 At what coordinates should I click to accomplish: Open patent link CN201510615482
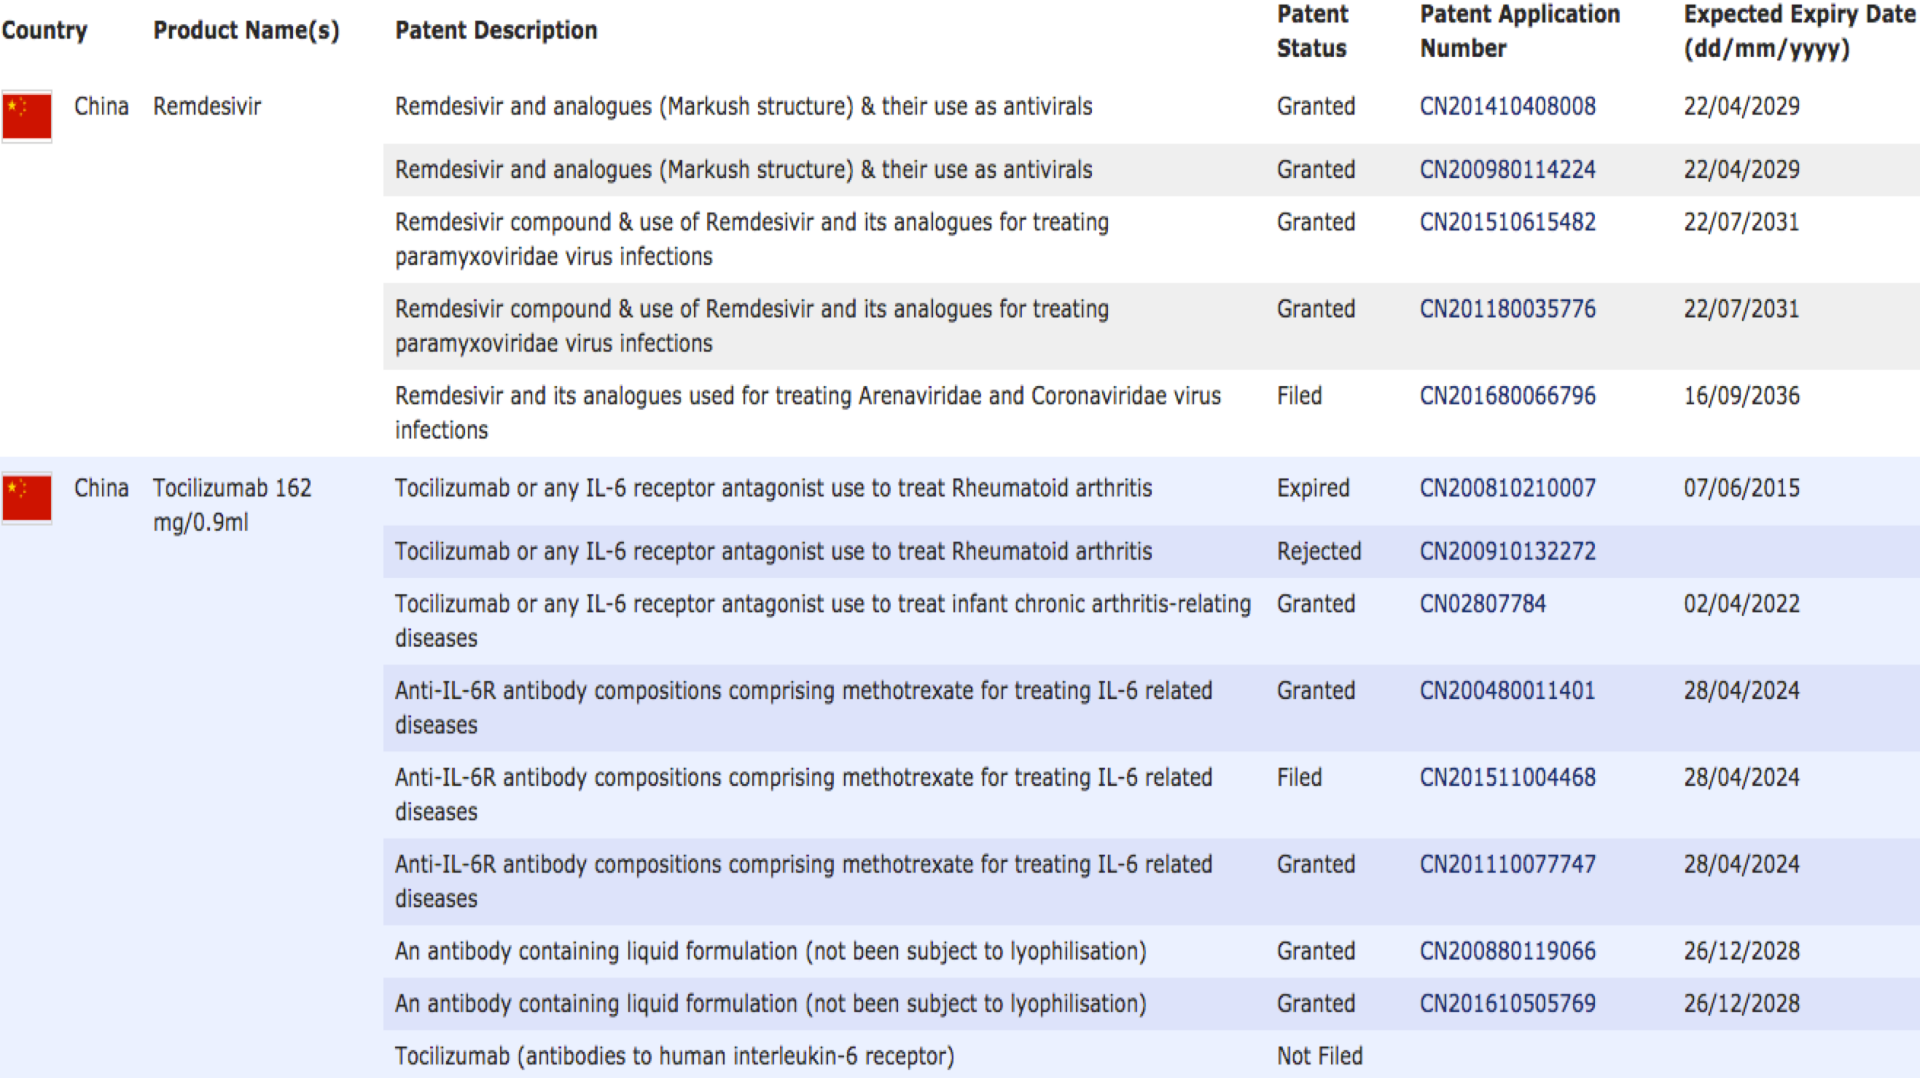tap(1507, 222)
